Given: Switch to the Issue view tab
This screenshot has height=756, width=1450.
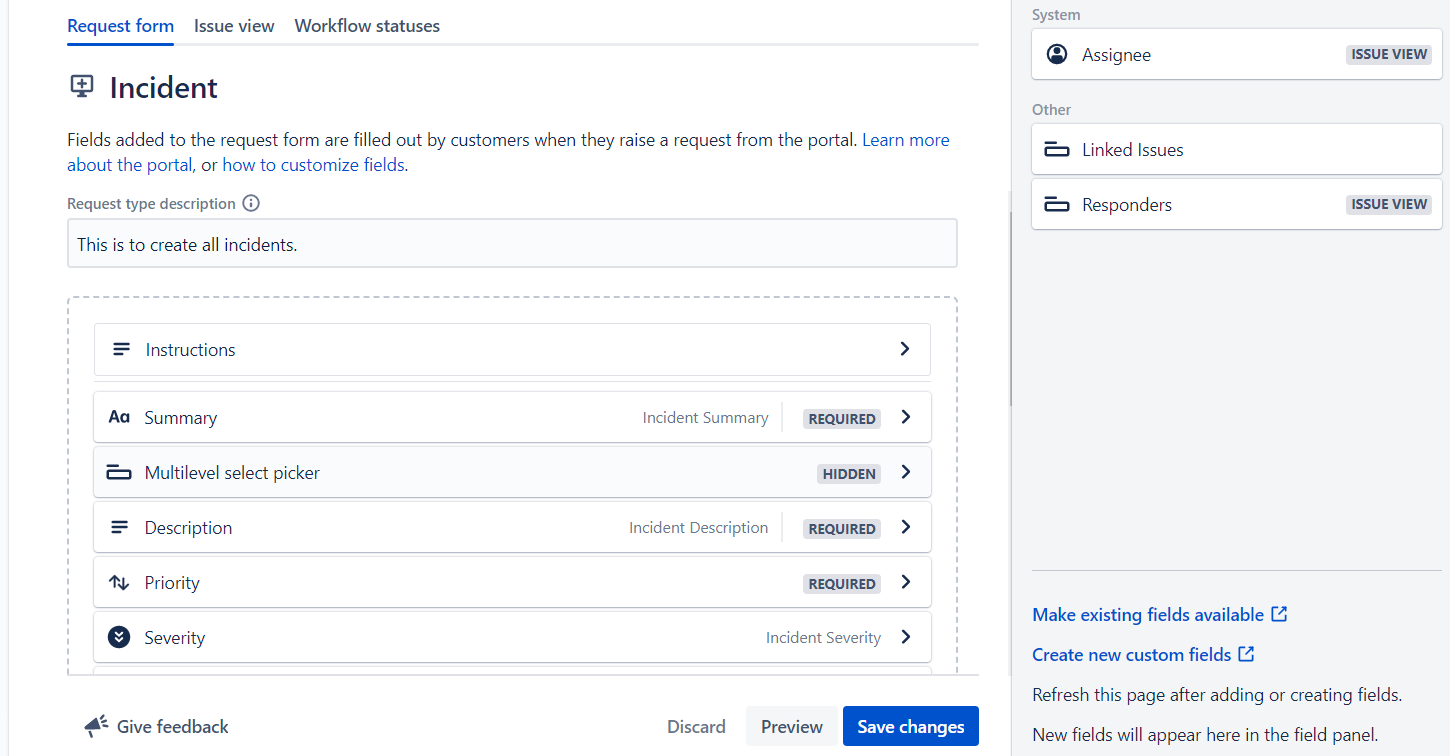Looking at the screenshot, I should pos(234,26).
